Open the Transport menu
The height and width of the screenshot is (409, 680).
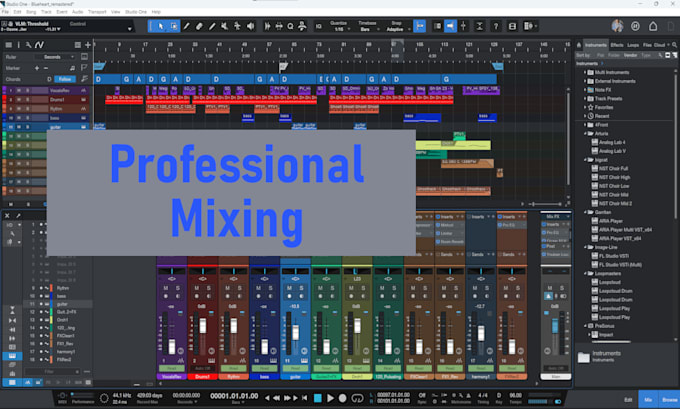pyautogui.click(x=97, y=12)
